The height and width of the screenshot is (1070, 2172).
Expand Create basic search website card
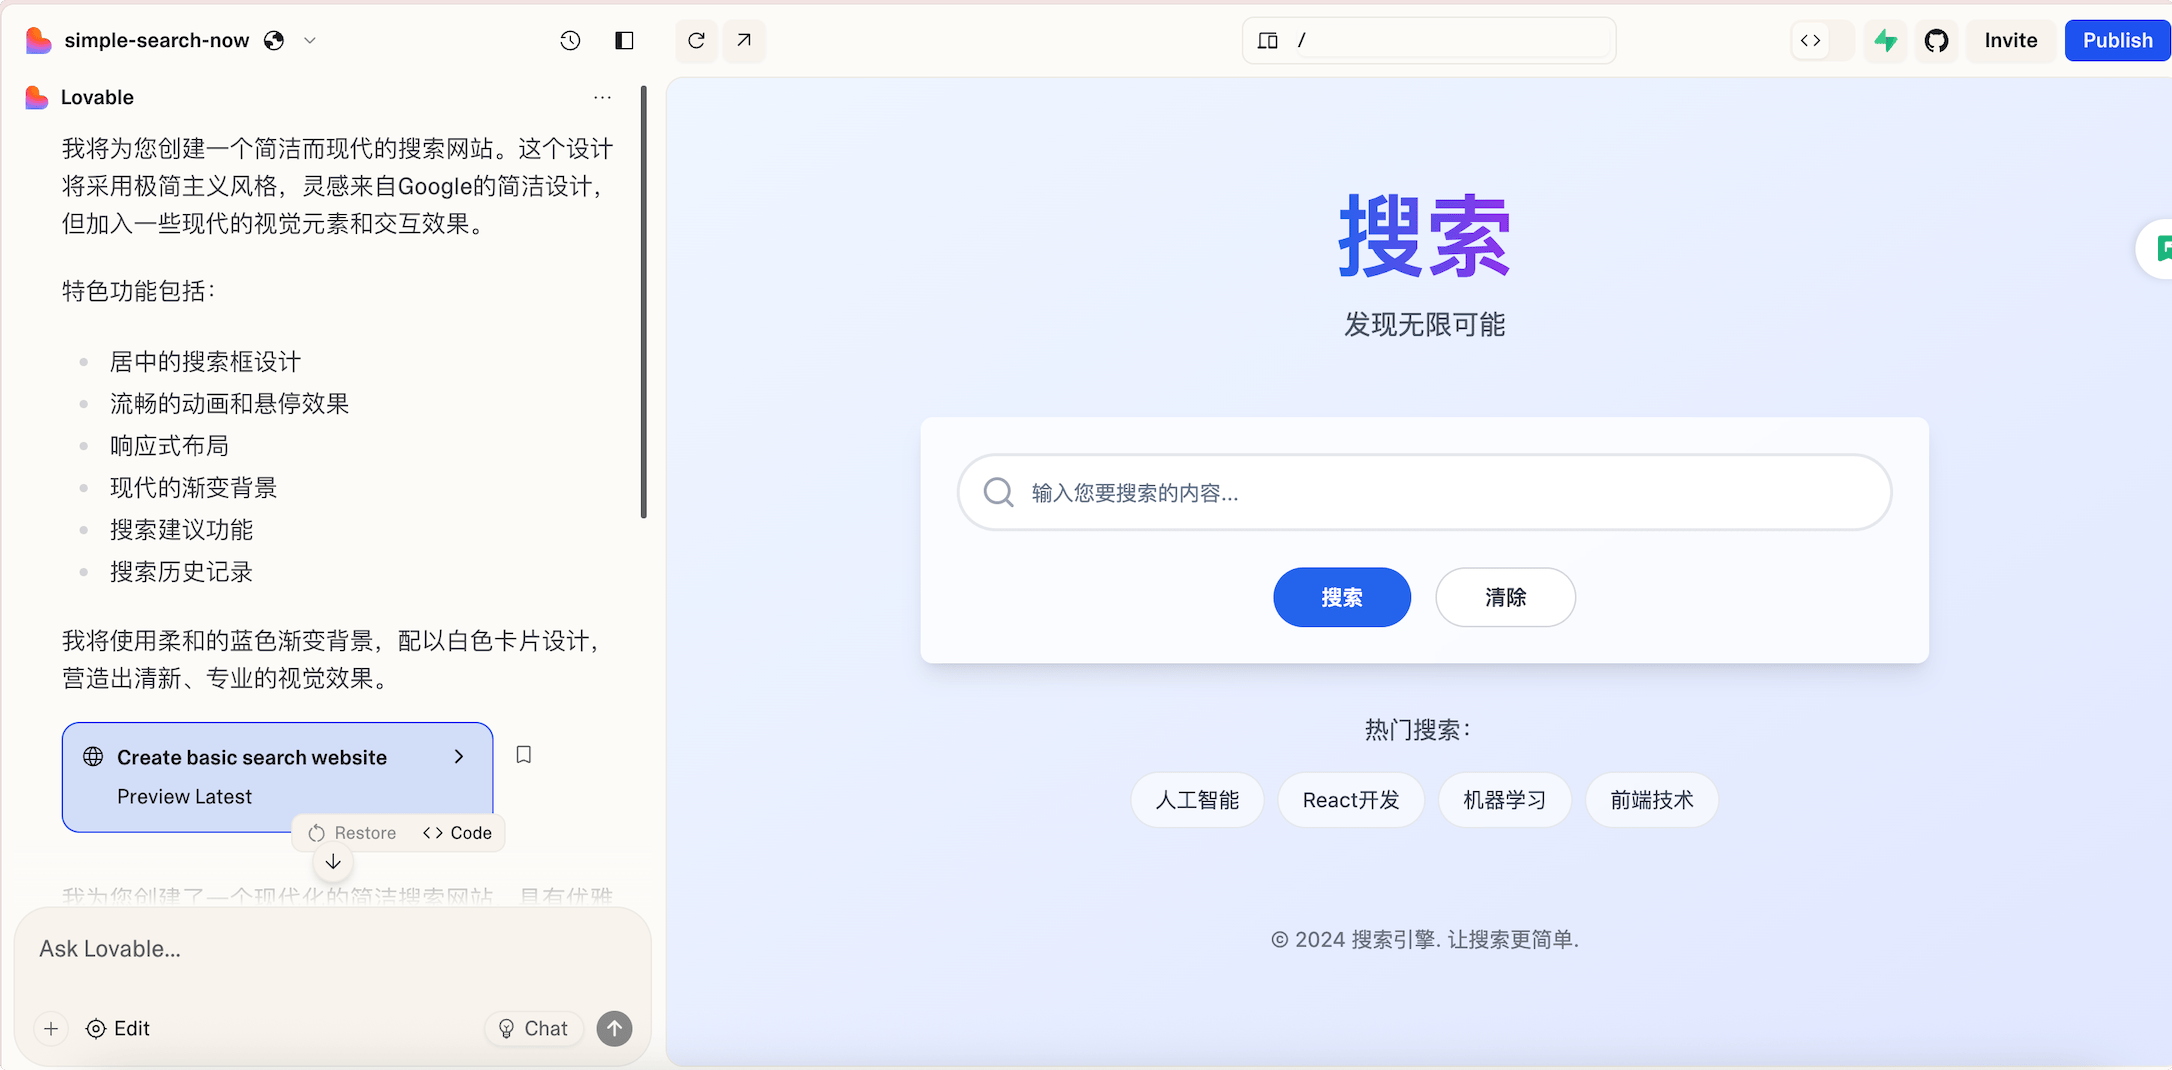point(459,757)
